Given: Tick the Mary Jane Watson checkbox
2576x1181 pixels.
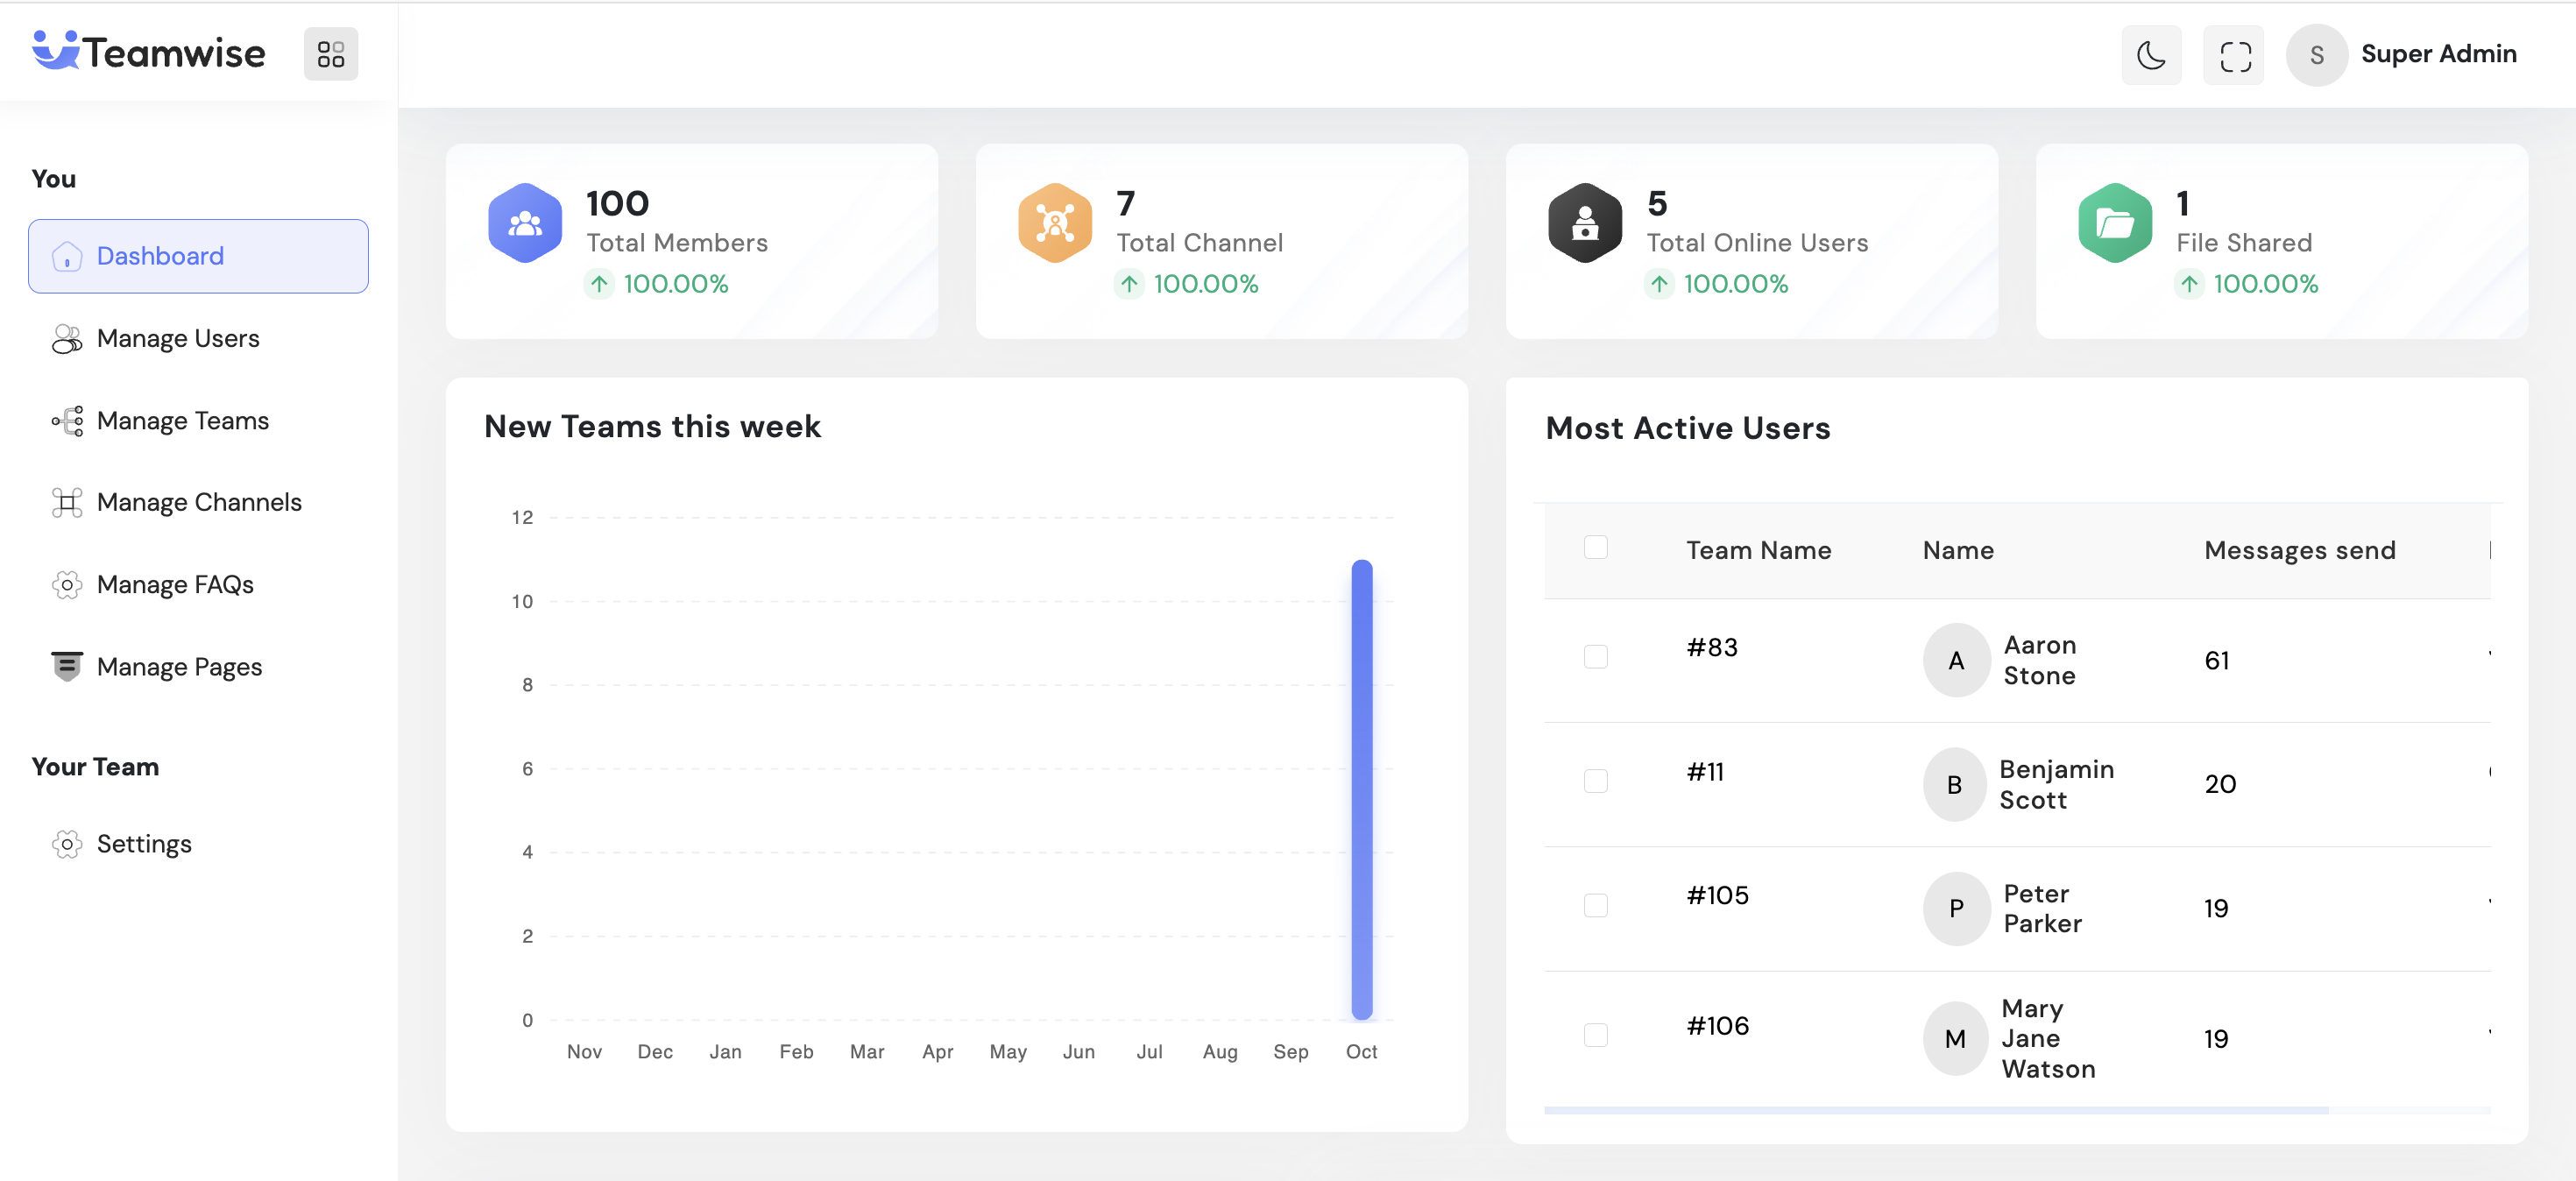Looking at the screenshot, I should (x=1595, y=1035).
